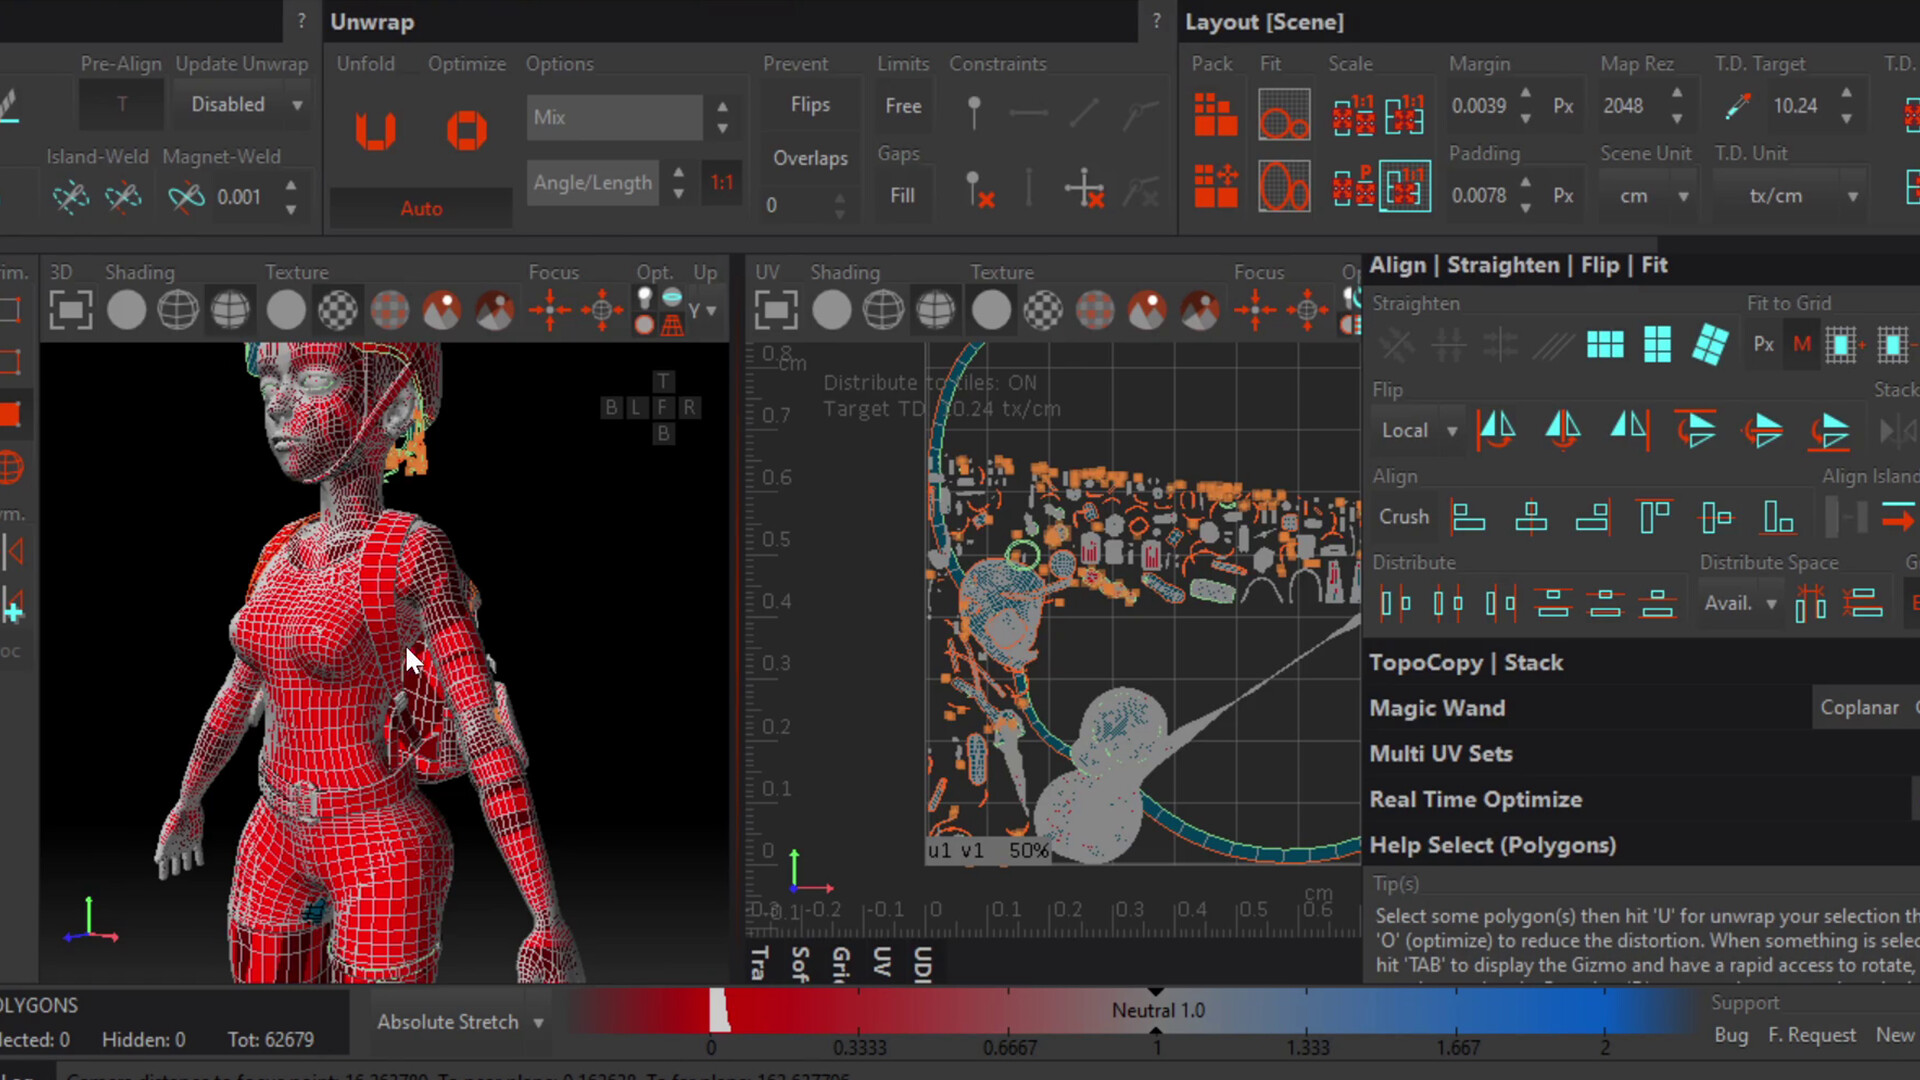Screen dimensions: 1920x1080
Task: Click the T.D. Target picker icon
Action: tap(1738, 106)
